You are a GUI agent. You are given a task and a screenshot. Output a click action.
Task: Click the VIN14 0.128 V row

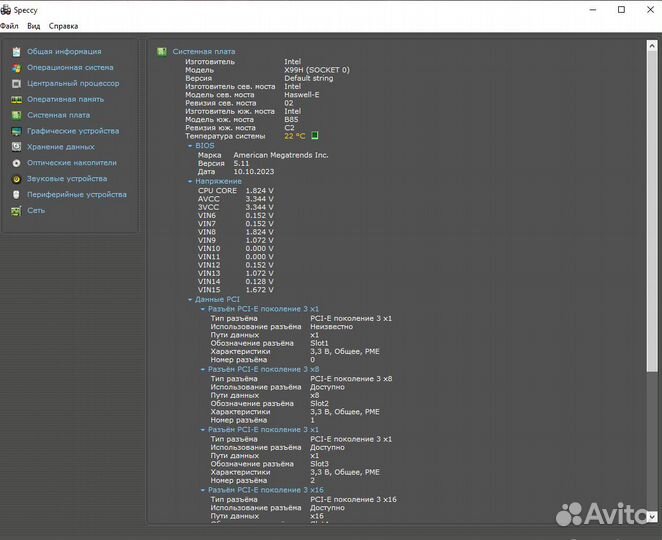(236, 282)
